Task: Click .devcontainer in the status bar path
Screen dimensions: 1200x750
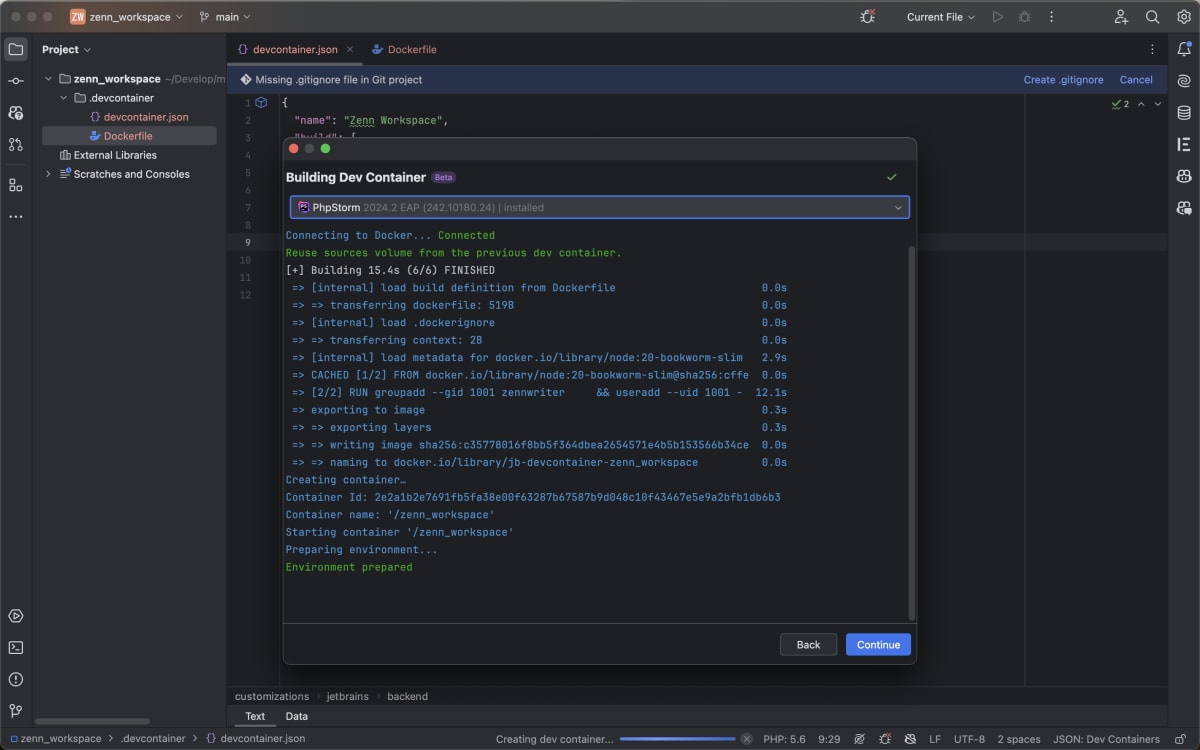Action: 153,739
